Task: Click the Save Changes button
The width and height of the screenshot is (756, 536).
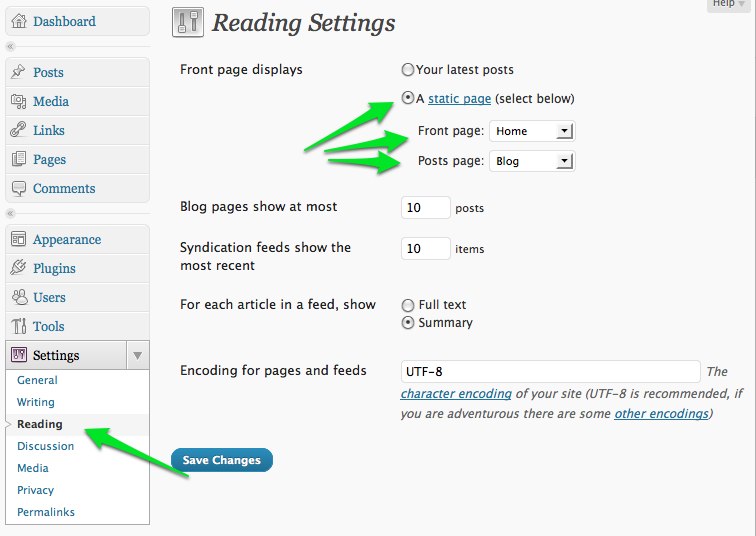Action: click(x=222, y=460)
